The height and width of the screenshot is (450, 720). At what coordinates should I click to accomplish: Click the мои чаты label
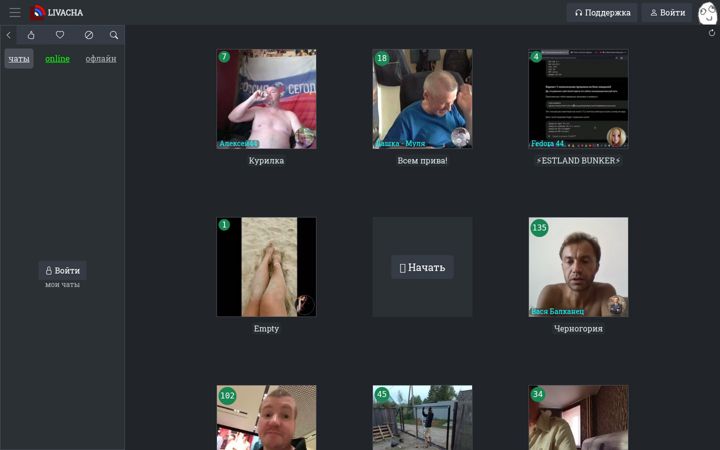[62, 285]
